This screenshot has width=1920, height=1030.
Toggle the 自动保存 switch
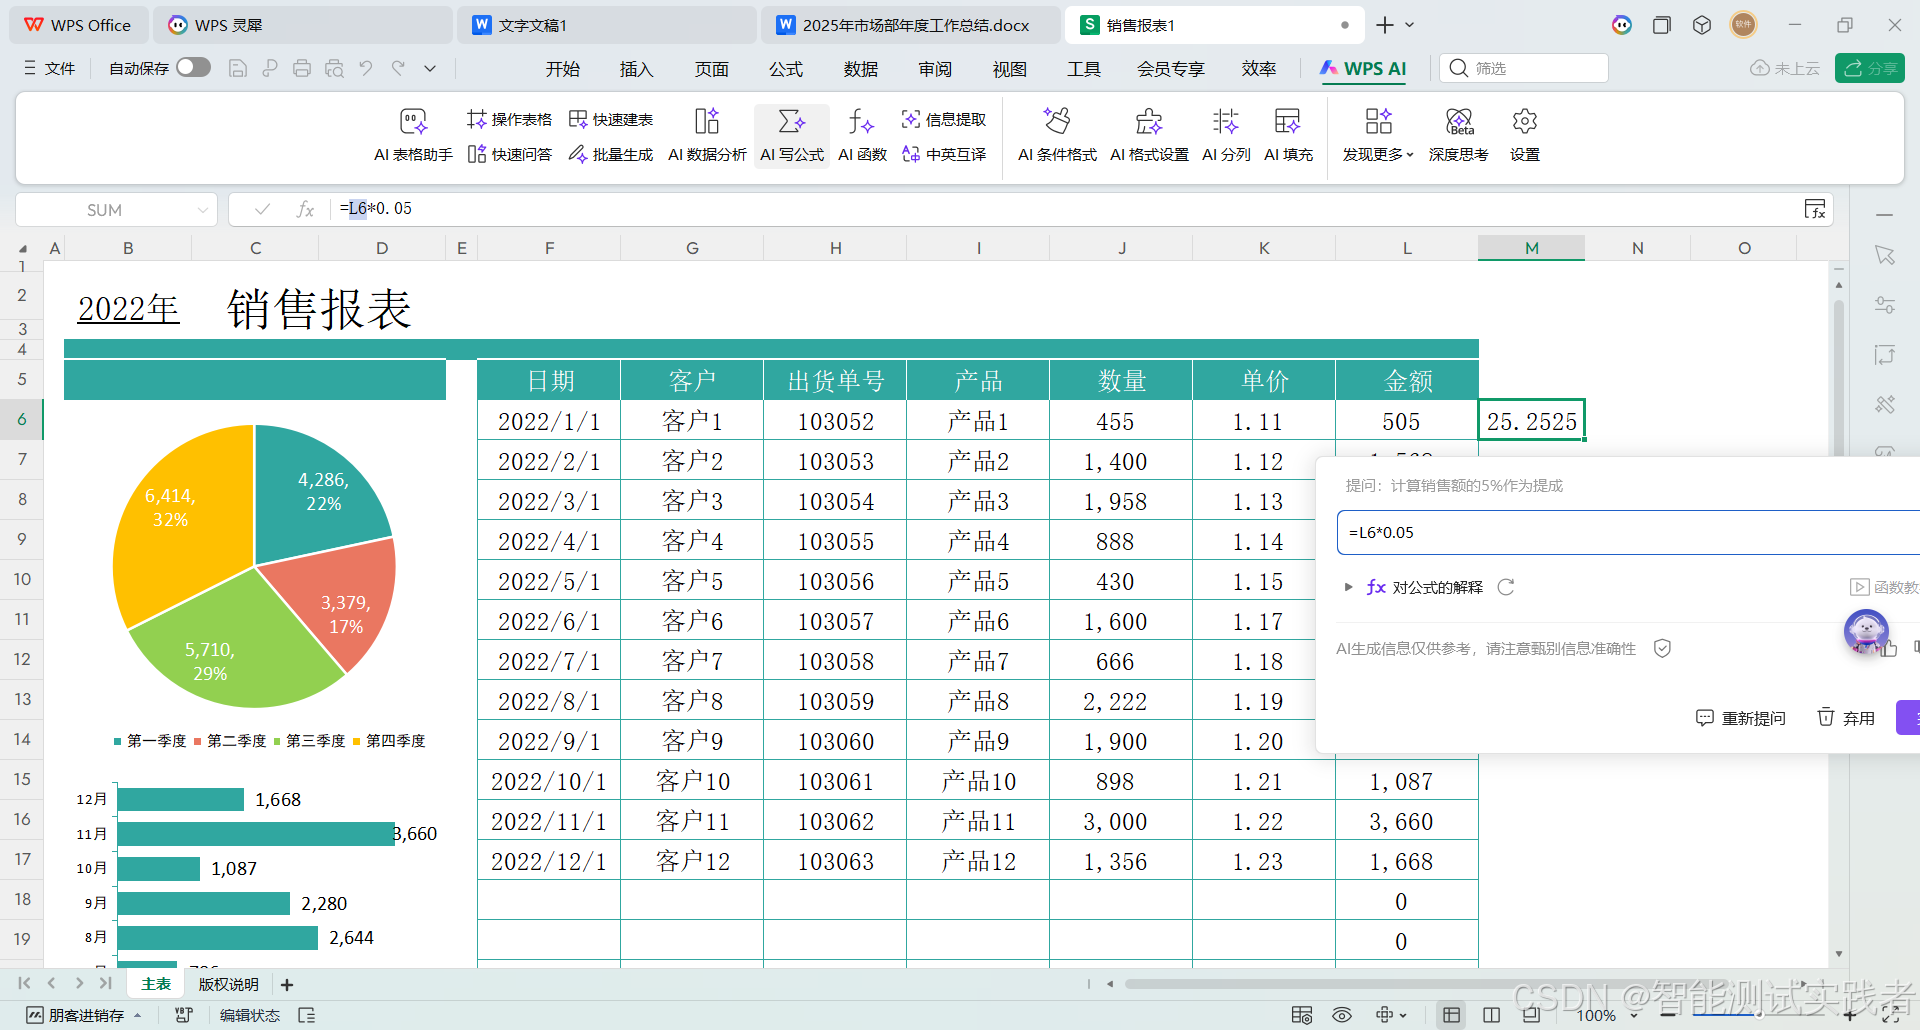point(193,67)
